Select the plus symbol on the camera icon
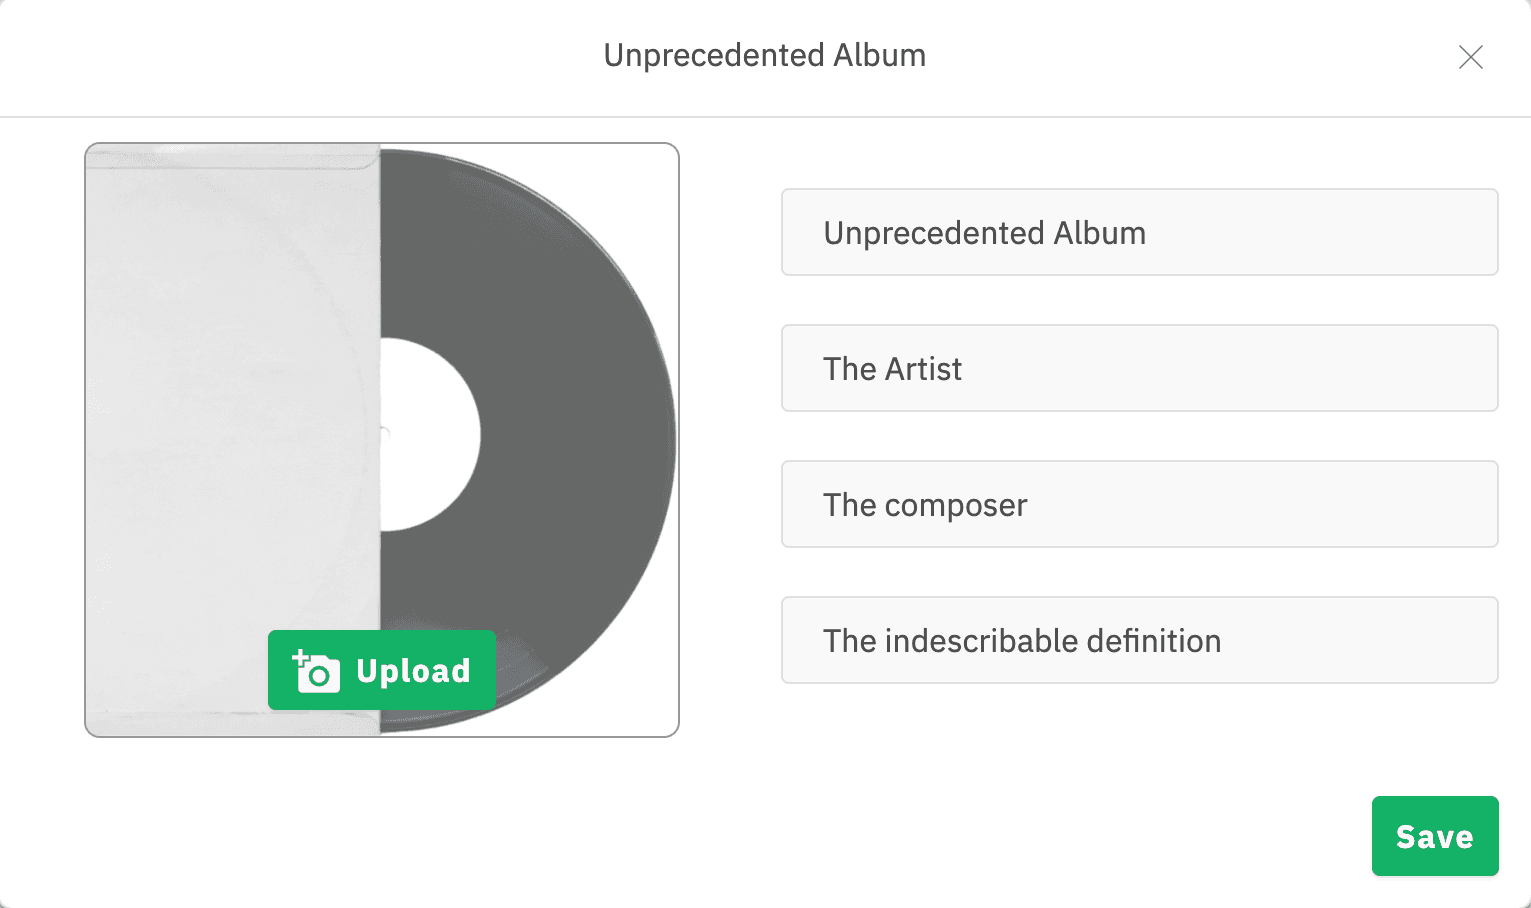This screenshot has height=908, width=1531. pos(302,658)
